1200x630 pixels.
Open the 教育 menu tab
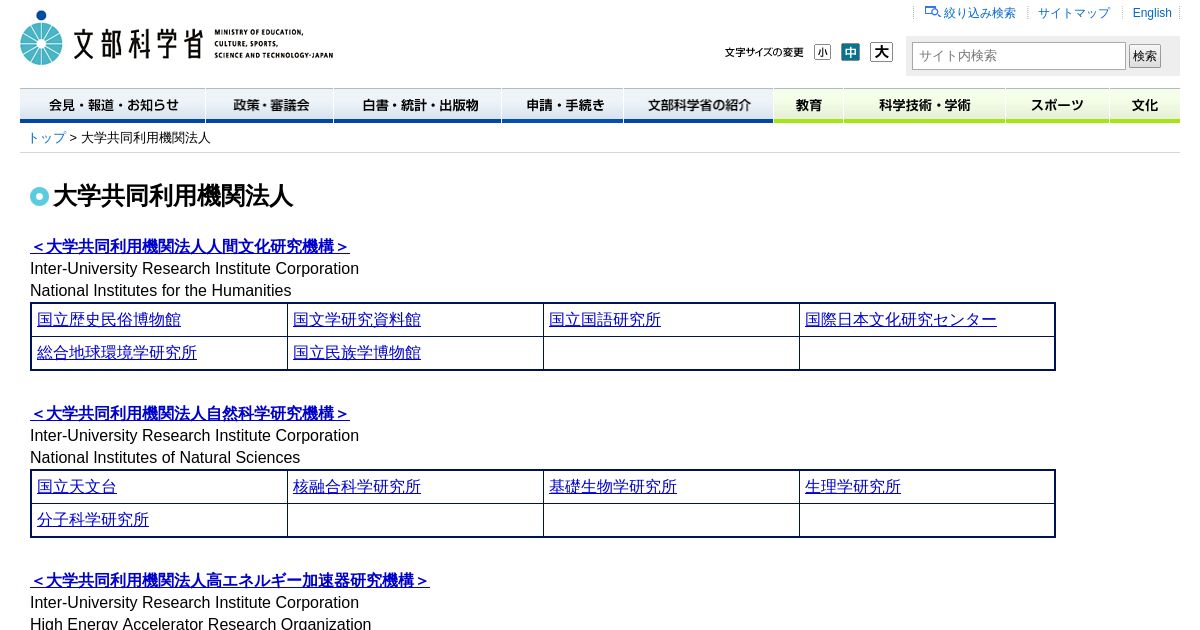click(x=808, y=105)
